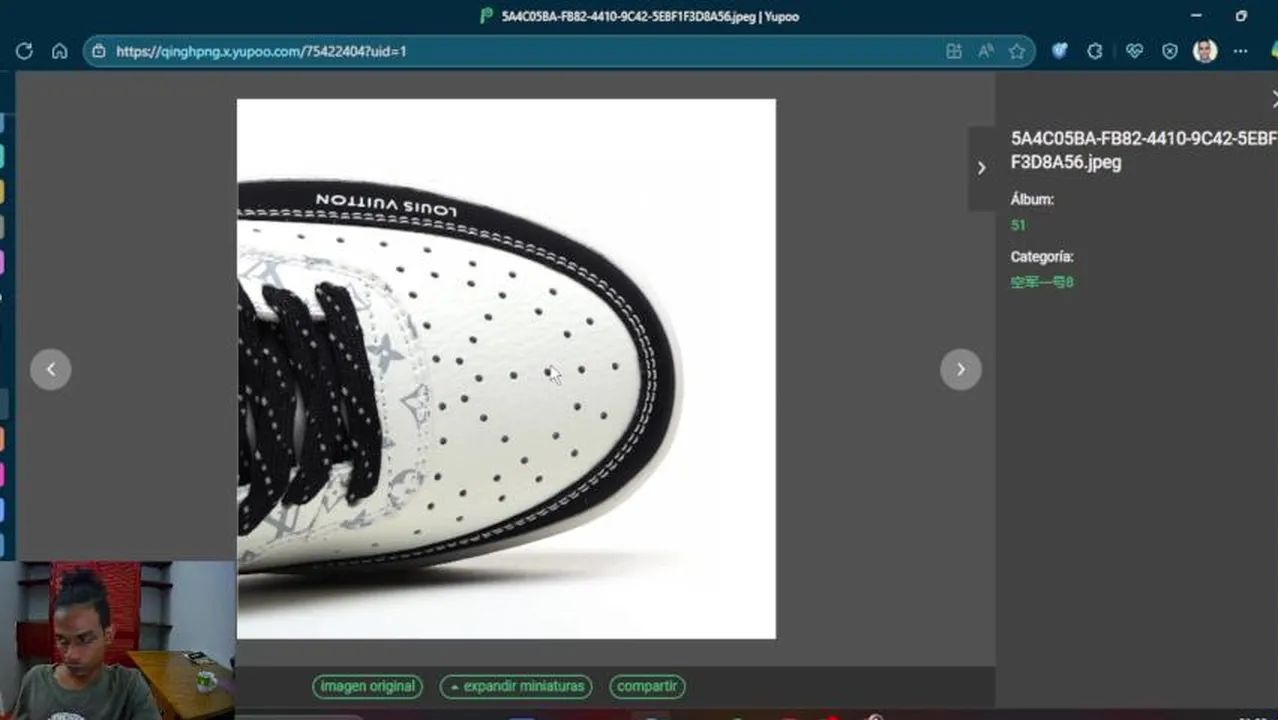Click the yupoo URL address bar

[559, 51]
